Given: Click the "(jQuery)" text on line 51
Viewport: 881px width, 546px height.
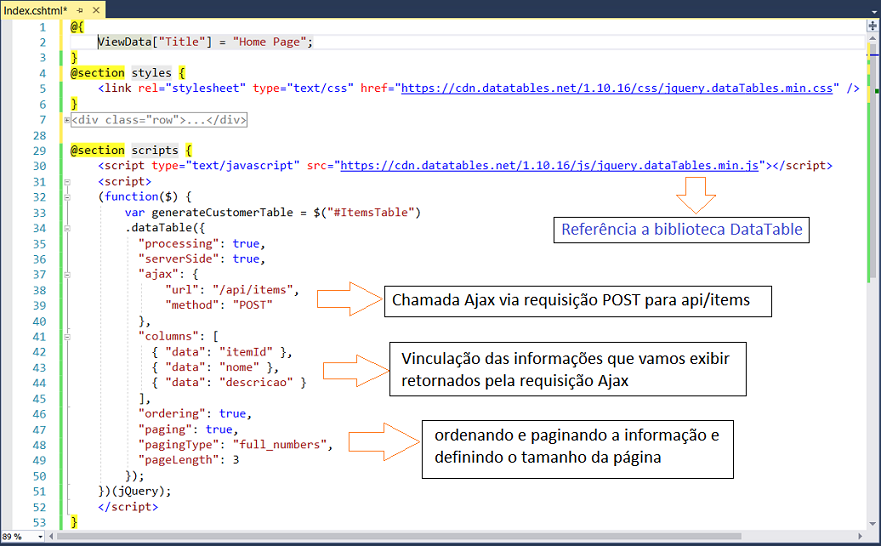Looking at the screenshot, I should [138, 491].
